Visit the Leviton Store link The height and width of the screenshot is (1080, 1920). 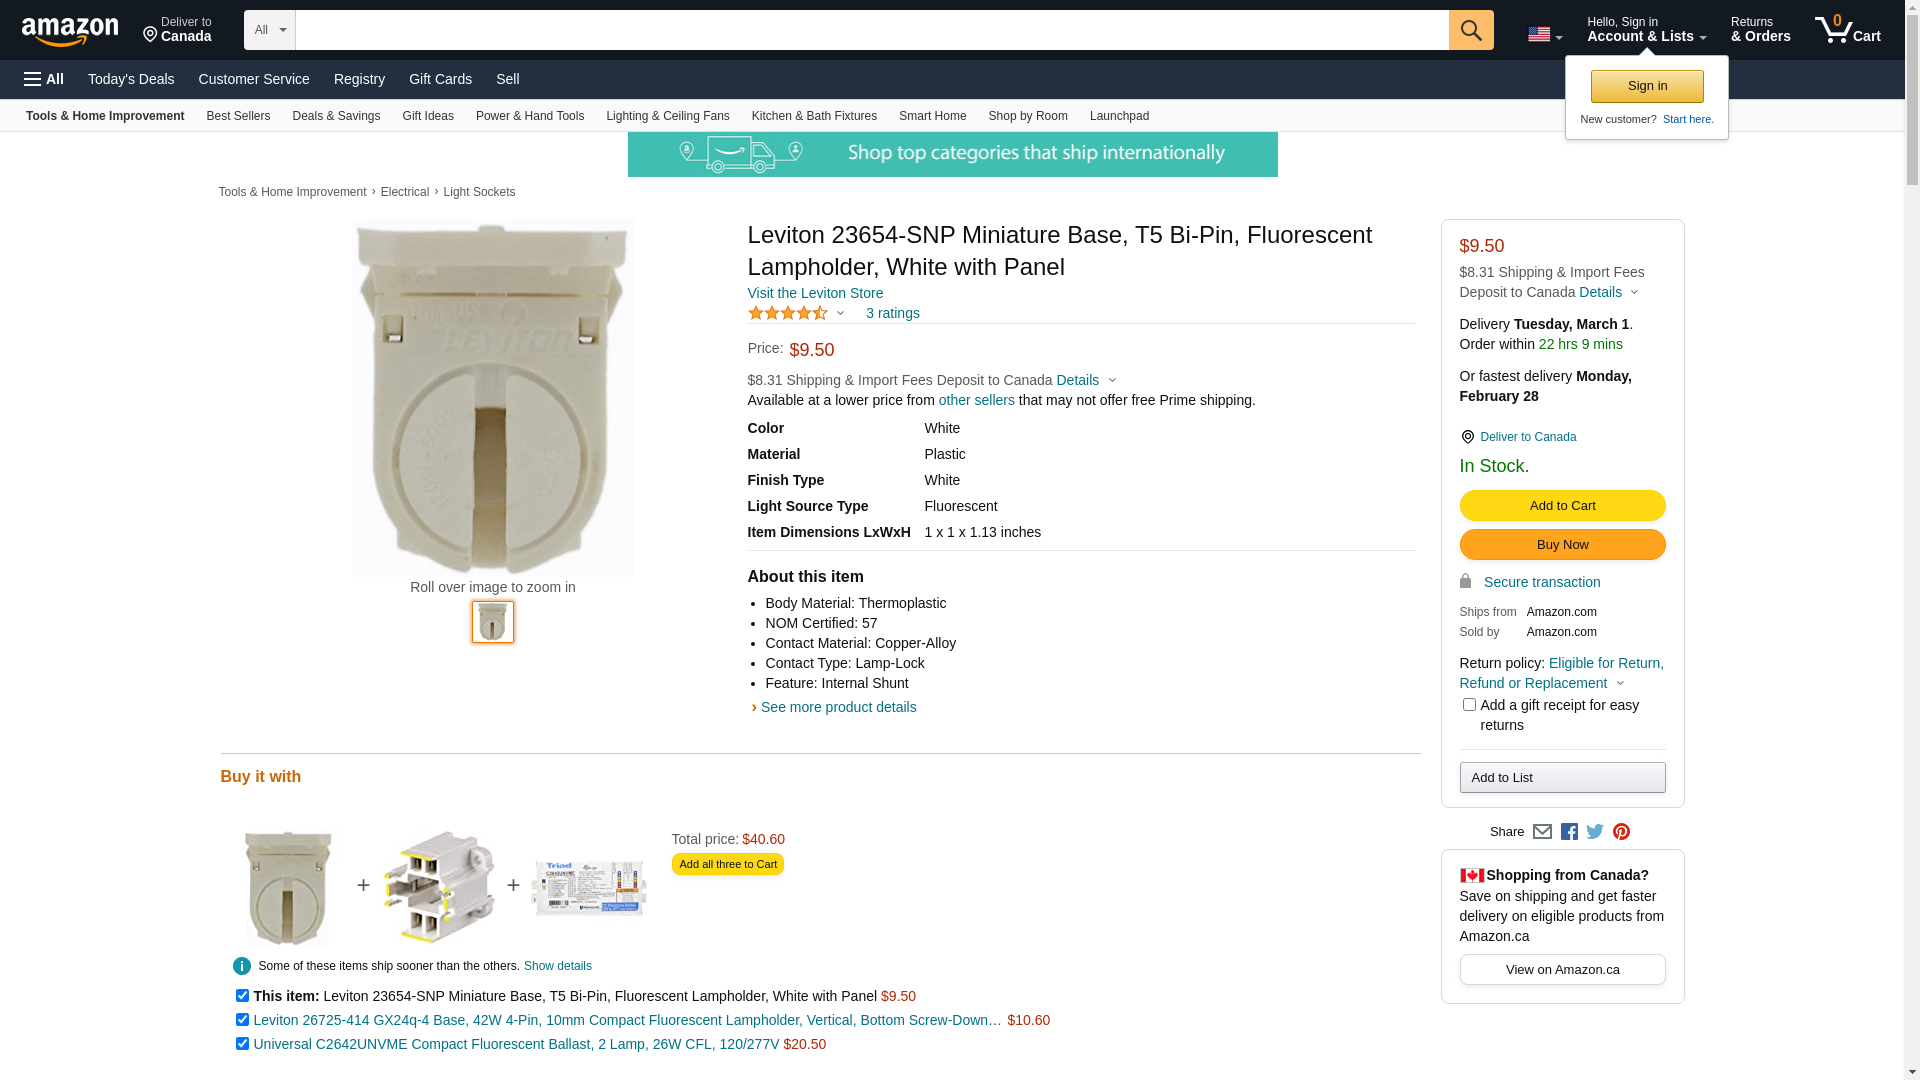tap(815, 293)
